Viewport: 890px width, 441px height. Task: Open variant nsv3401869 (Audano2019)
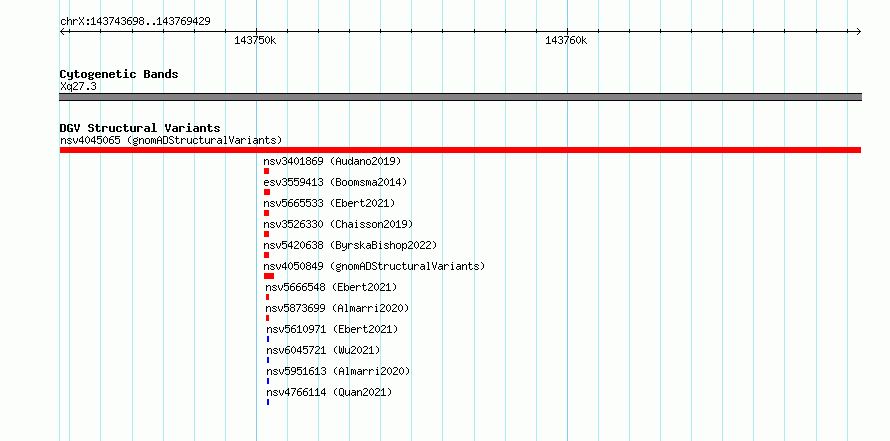(332, 161)
